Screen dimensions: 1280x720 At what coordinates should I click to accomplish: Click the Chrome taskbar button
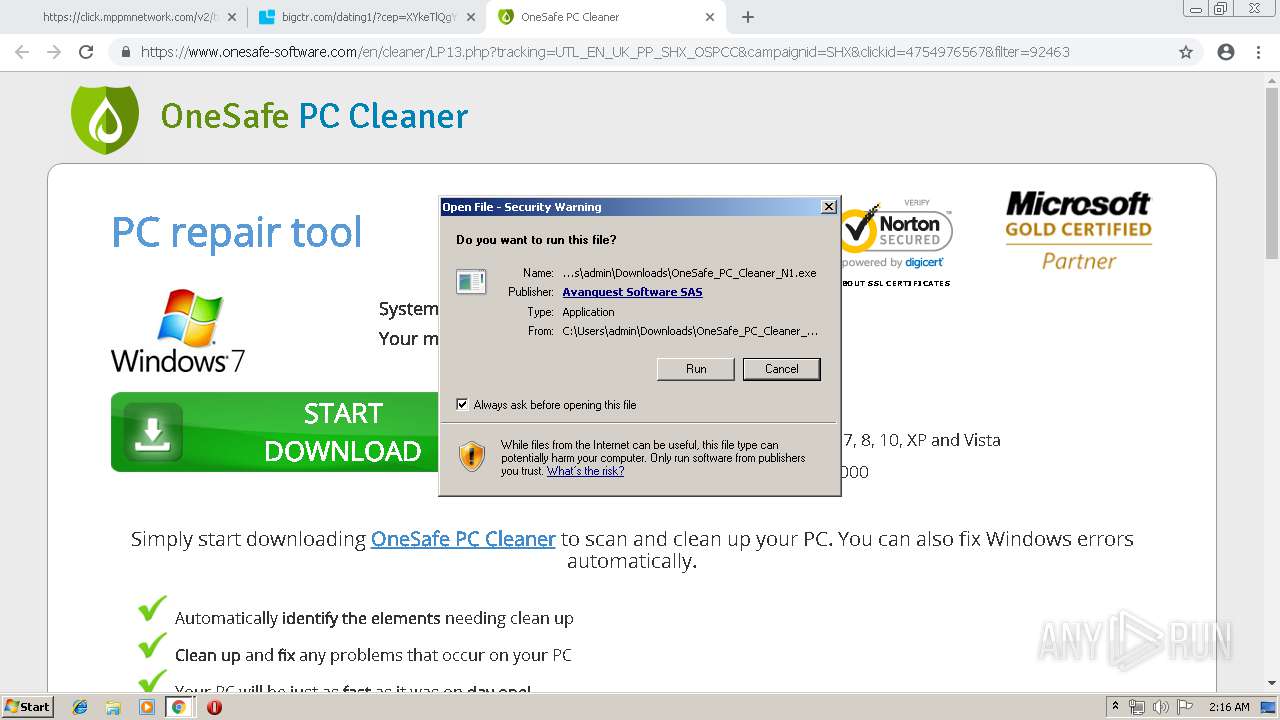point(179,707)
